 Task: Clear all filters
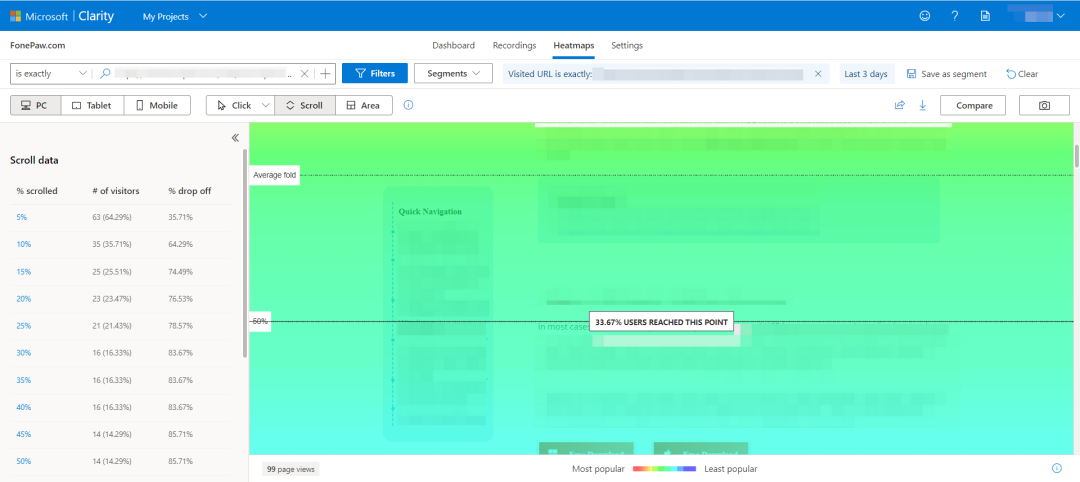coord(1022,74)
